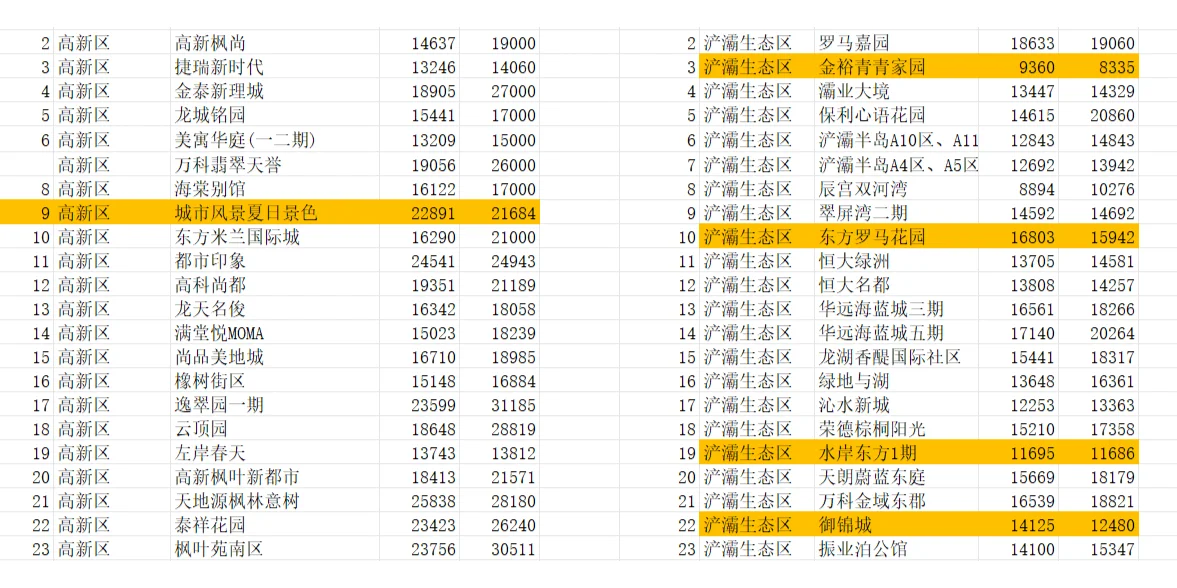1177x588 pixels.
Task: Click the cell 高新枫叶新都市
Action: 274,477
